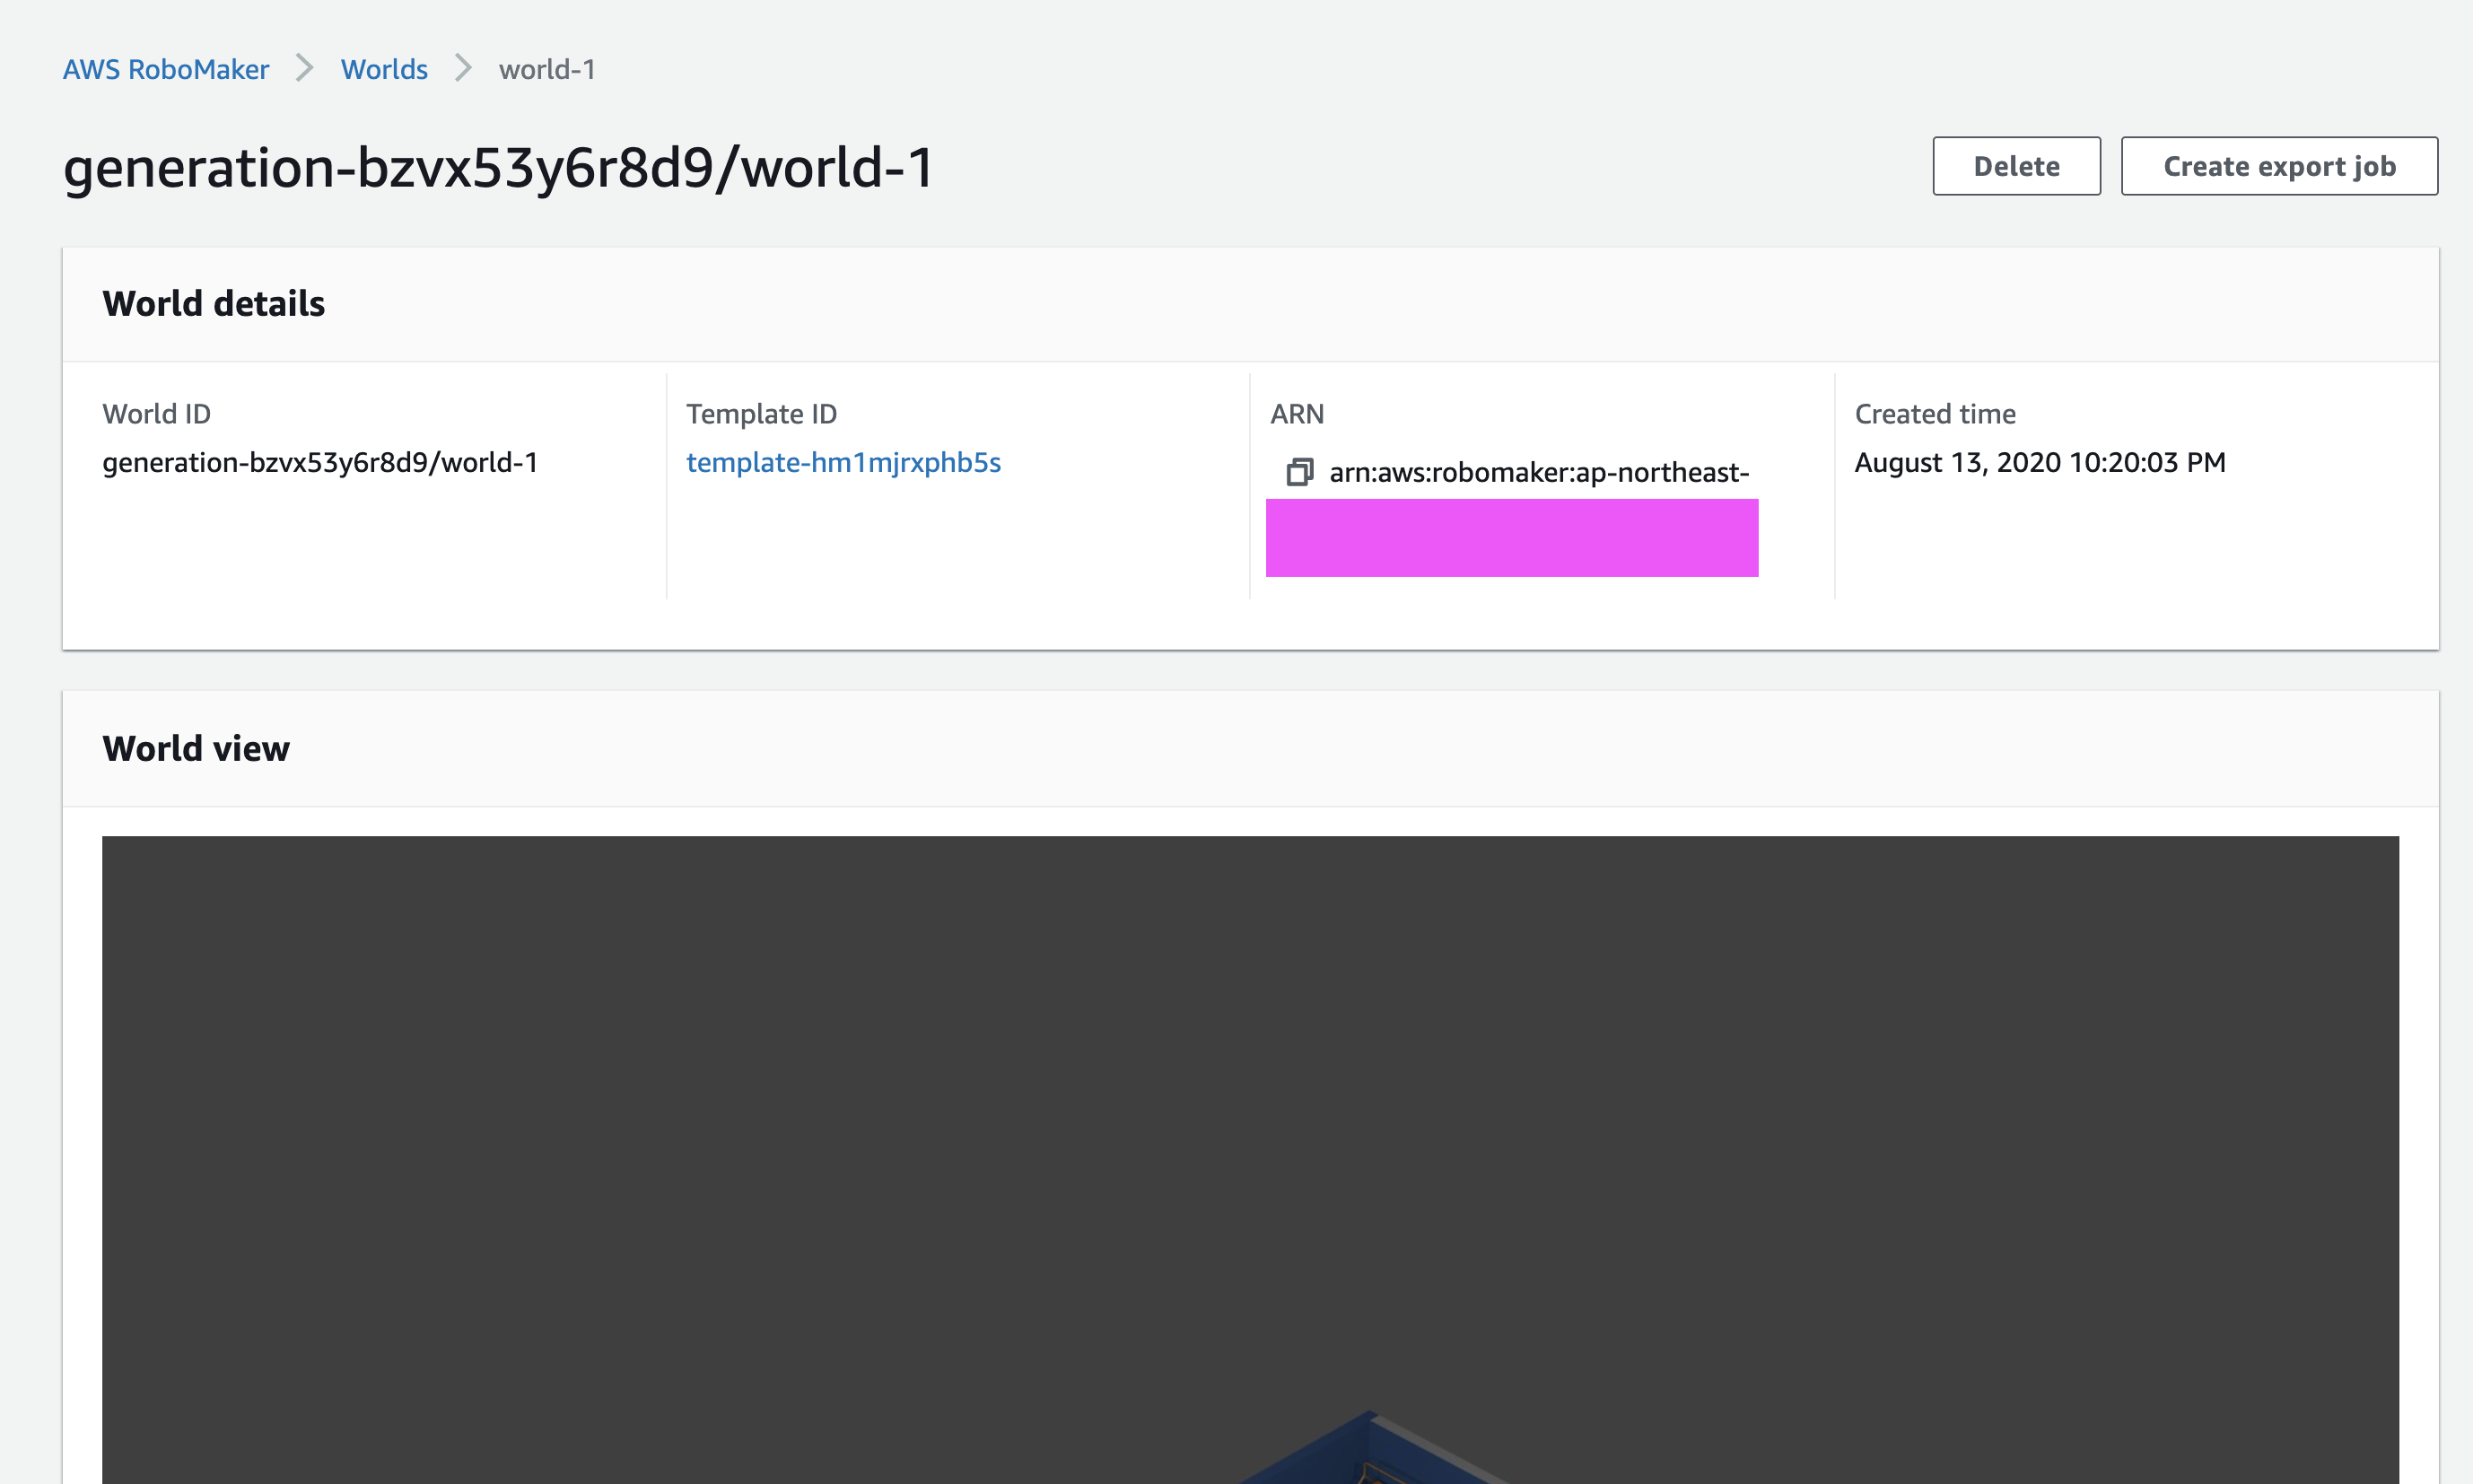Click the Template ID field label
Image resolution: width=2473 pixels, height=1484 pixels.
tap(761, 414)
